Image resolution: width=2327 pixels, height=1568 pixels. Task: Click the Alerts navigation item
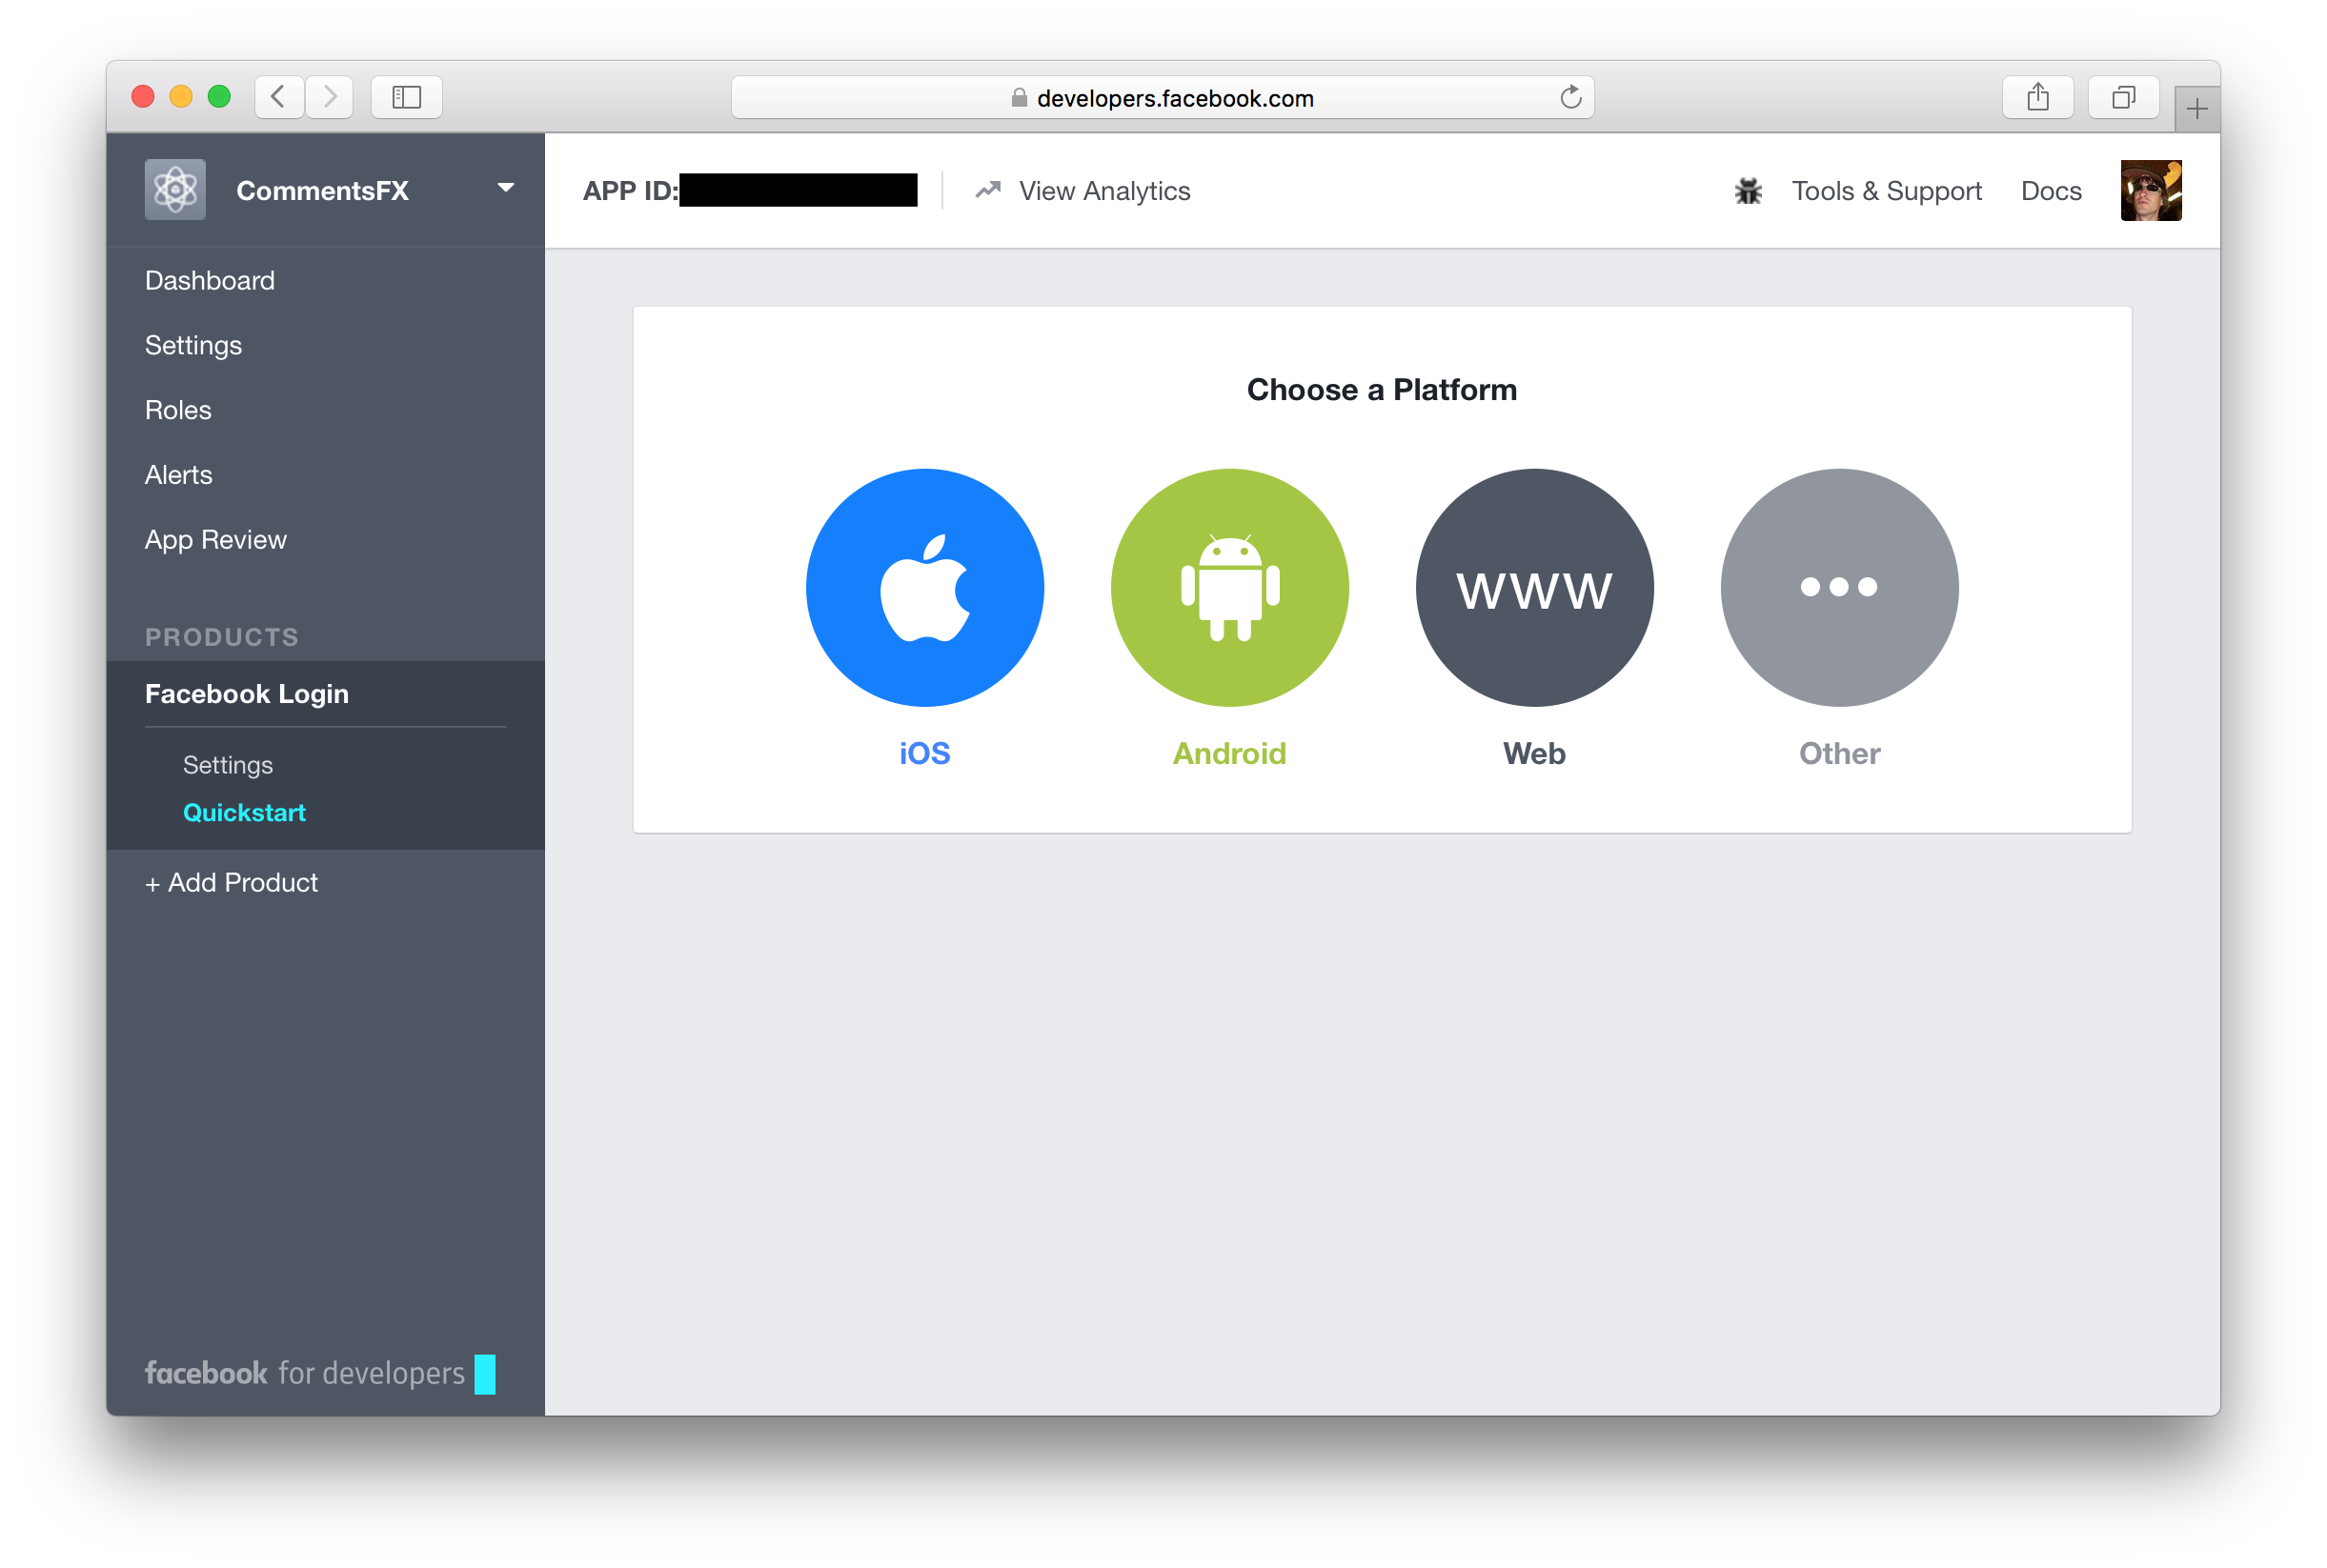[178, 474]
